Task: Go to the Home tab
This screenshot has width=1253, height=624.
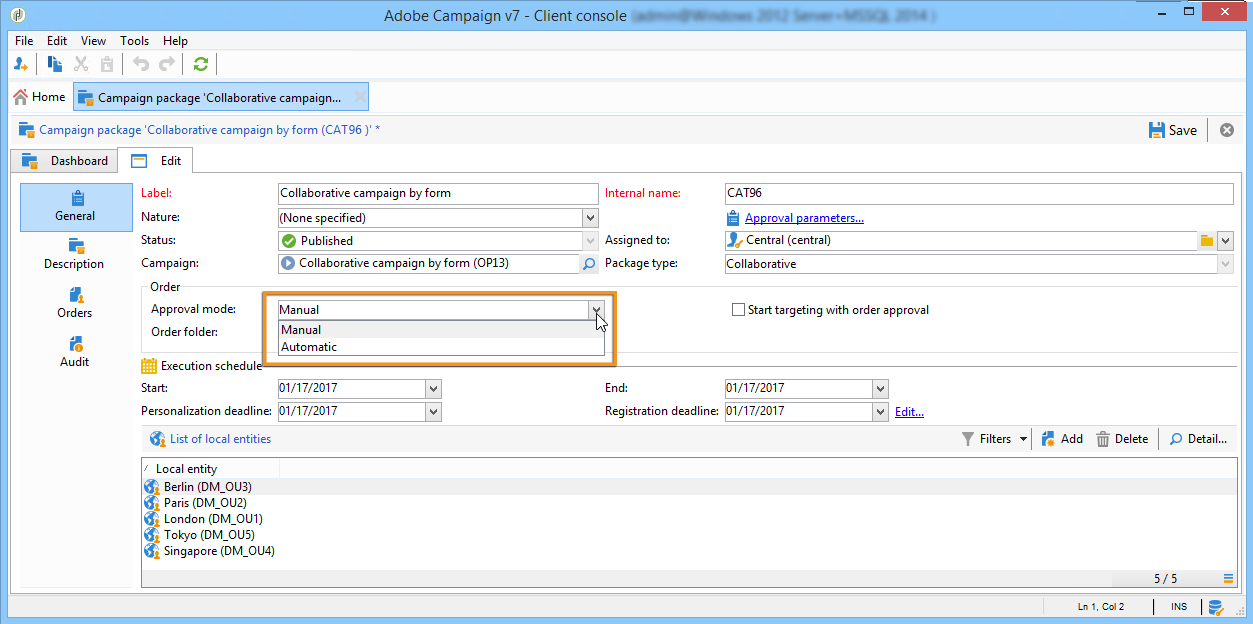Action: (x=39, y=97)
